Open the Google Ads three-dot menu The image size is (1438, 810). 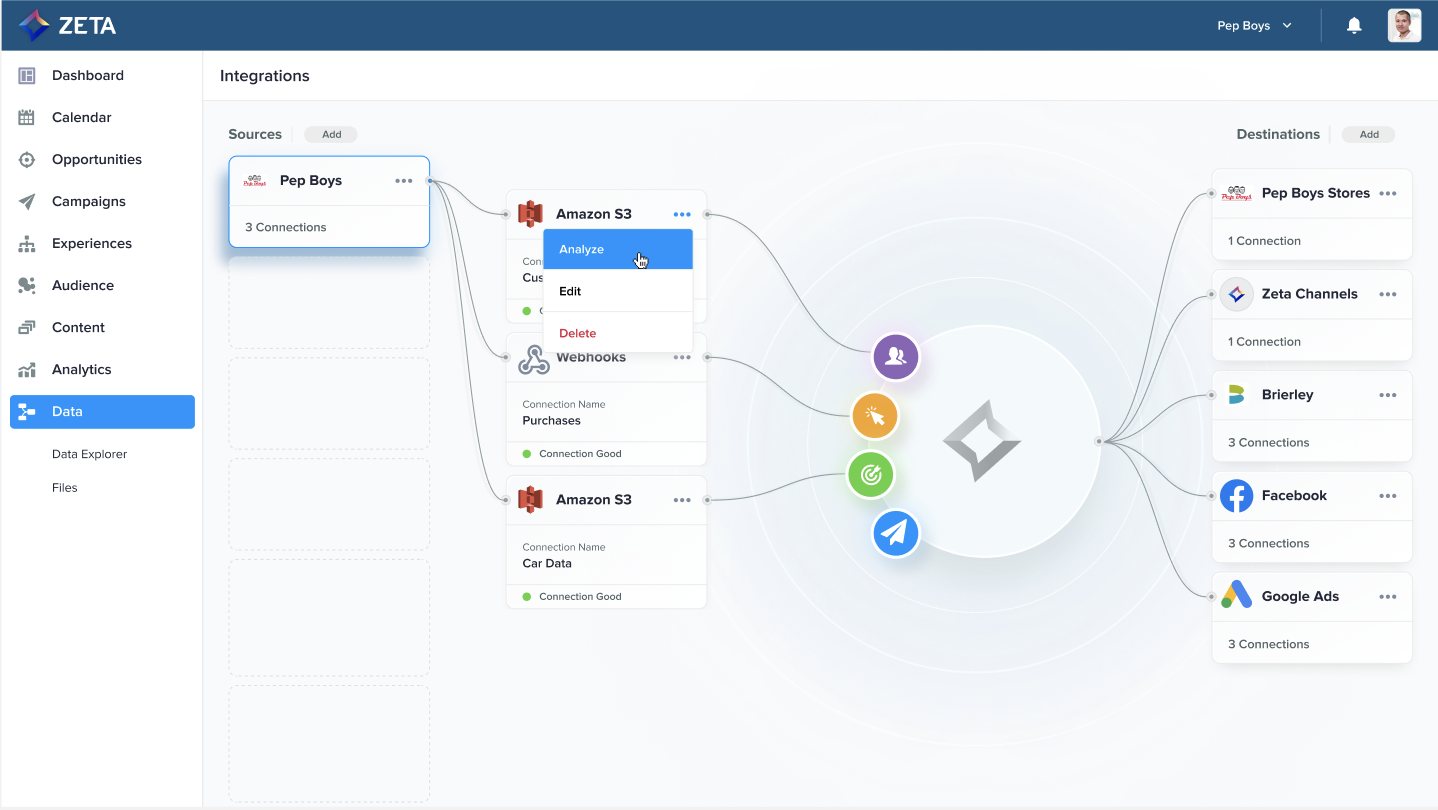[x=1387, y=597]
